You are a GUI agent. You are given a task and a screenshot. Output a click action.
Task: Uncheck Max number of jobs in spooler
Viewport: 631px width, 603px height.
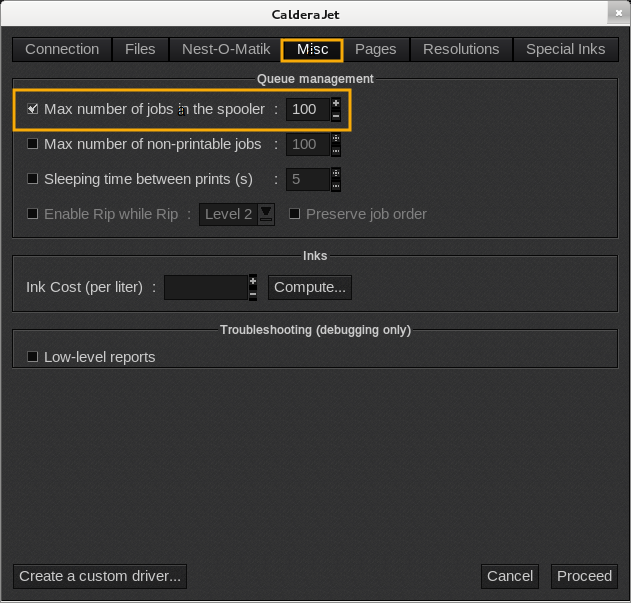coord(33,109)
